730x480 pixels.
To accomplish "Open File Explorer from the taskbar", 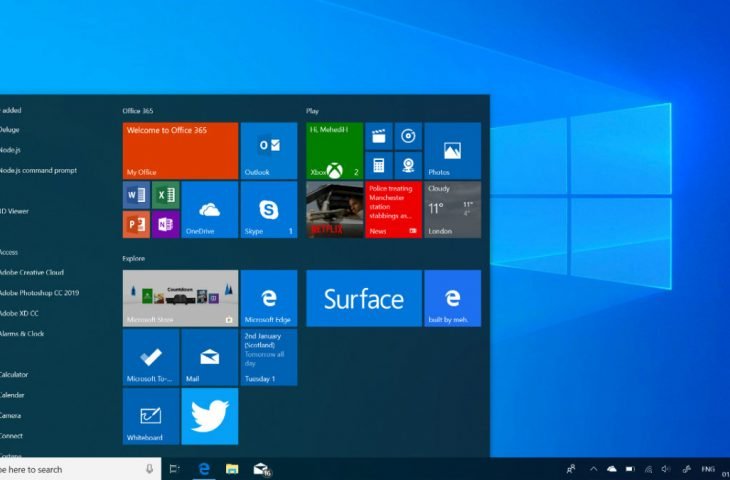I will click(232, 468).
